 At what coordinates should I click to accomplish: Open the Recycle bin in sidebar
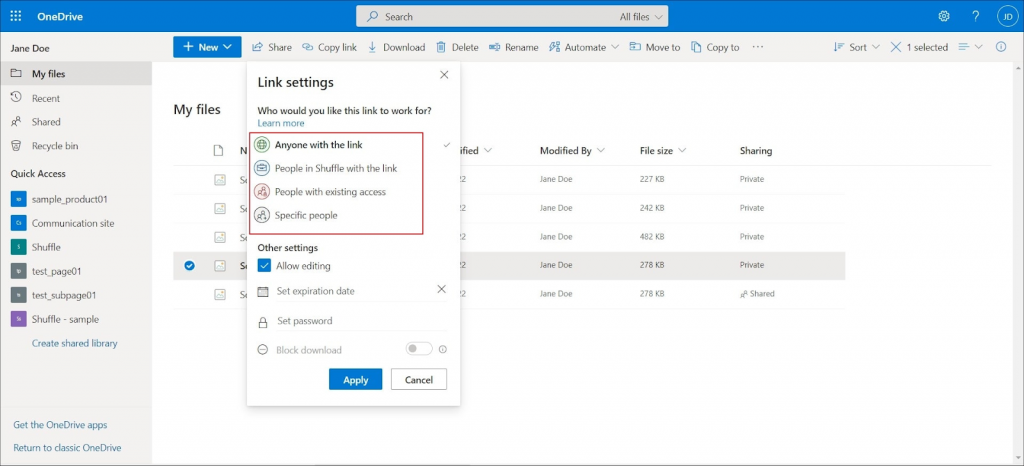(x=54, y=146)
